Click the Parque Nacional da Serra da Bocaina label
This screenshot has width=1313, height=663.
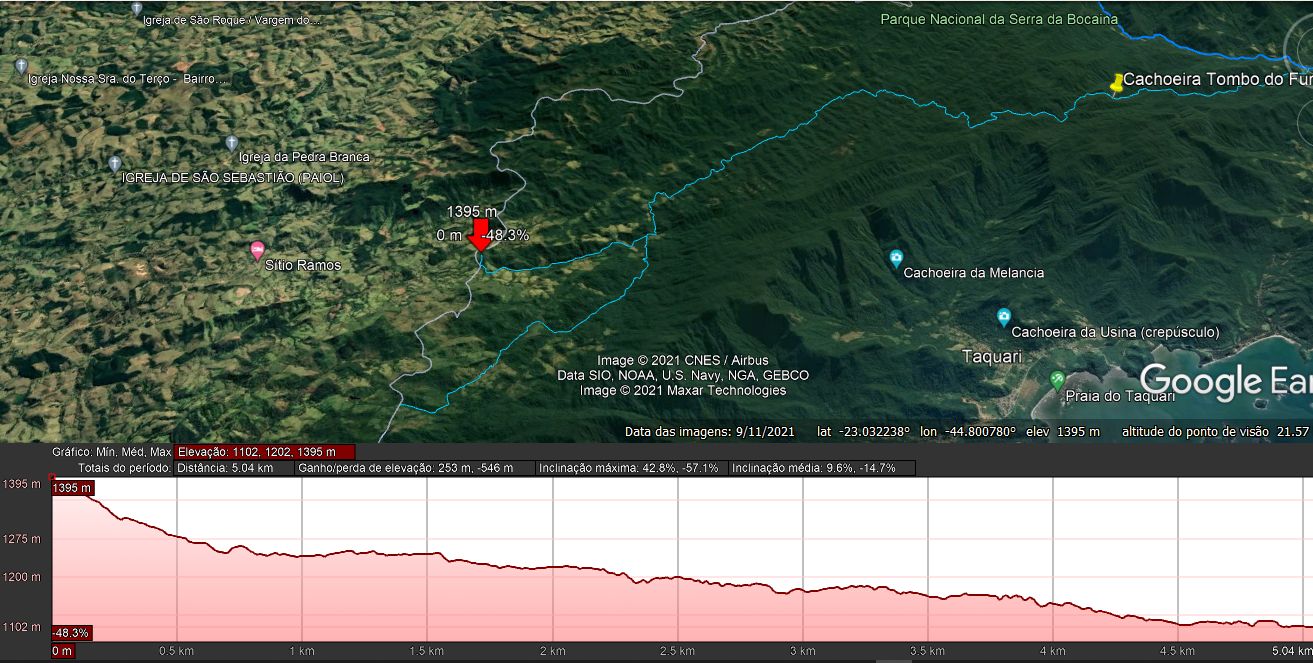tap(998, 20)
